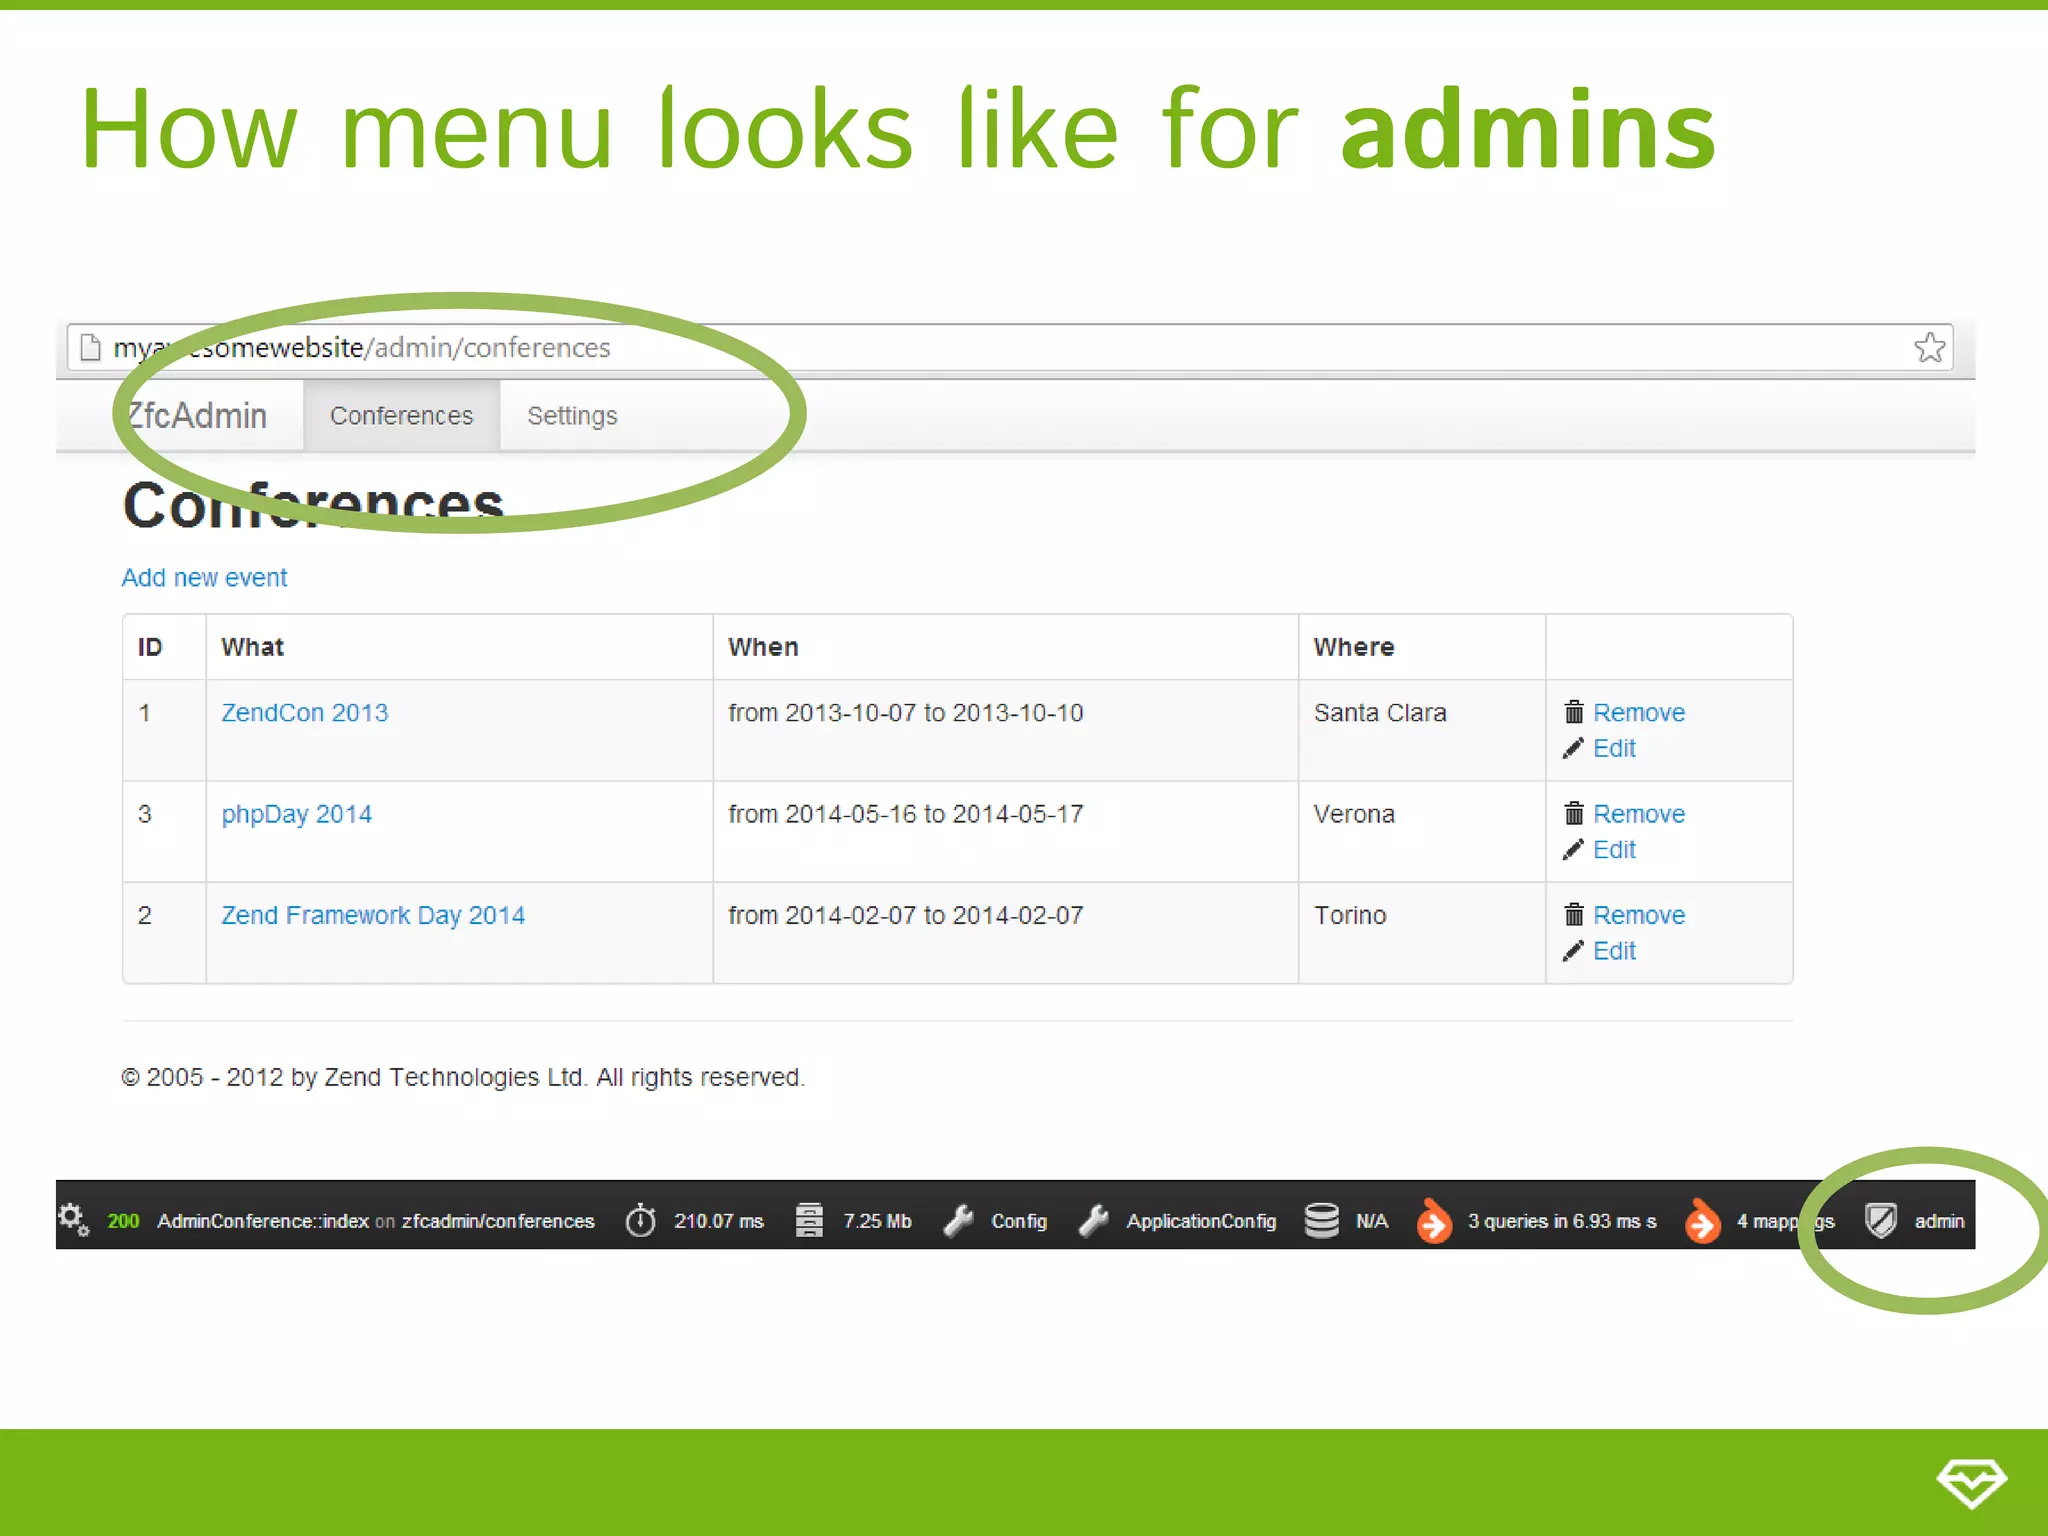Open the ZendCon 2013 conference link
The width and height of the screenshot is (2048, 1536).
(x=304, y=712)
